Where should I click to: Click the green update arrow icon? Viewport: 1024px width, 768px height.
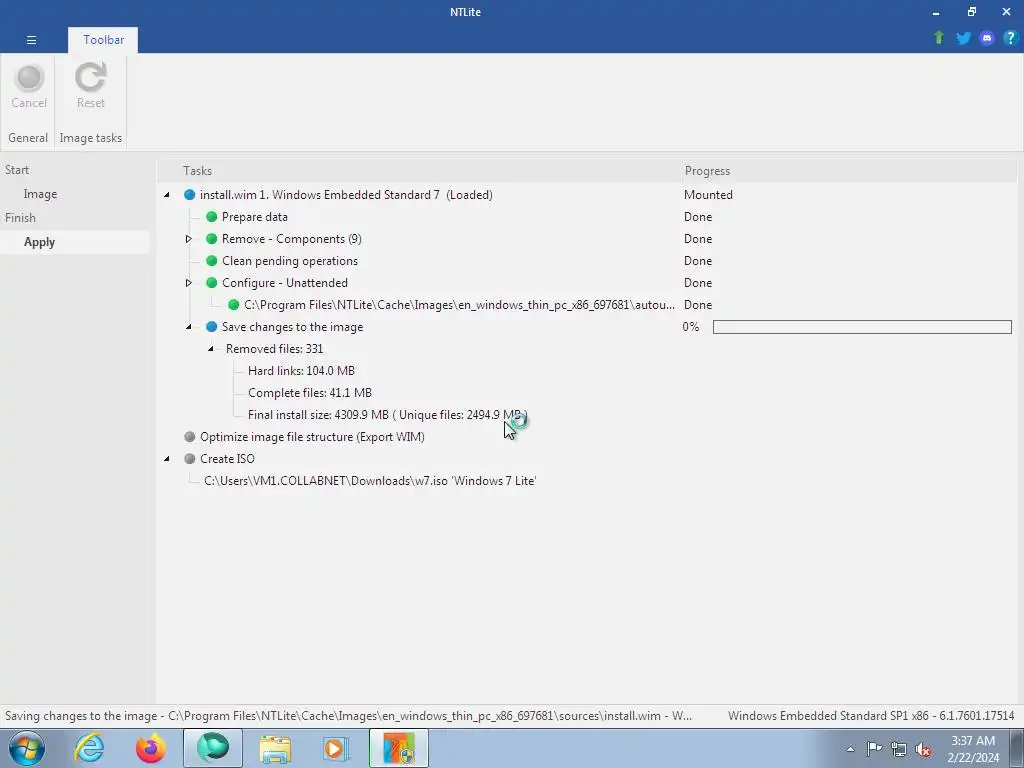(939, 38)
